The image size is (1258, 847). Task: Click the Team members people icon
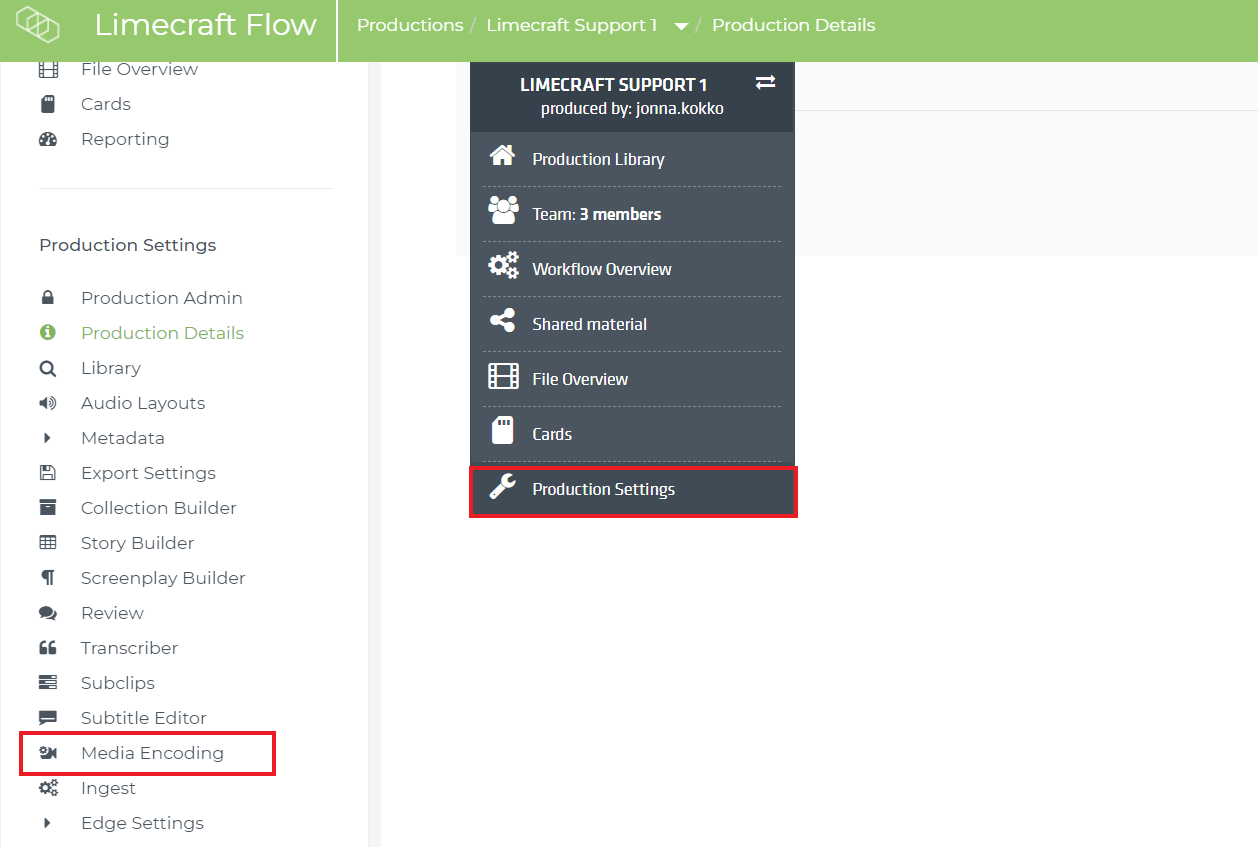point(503,210)
